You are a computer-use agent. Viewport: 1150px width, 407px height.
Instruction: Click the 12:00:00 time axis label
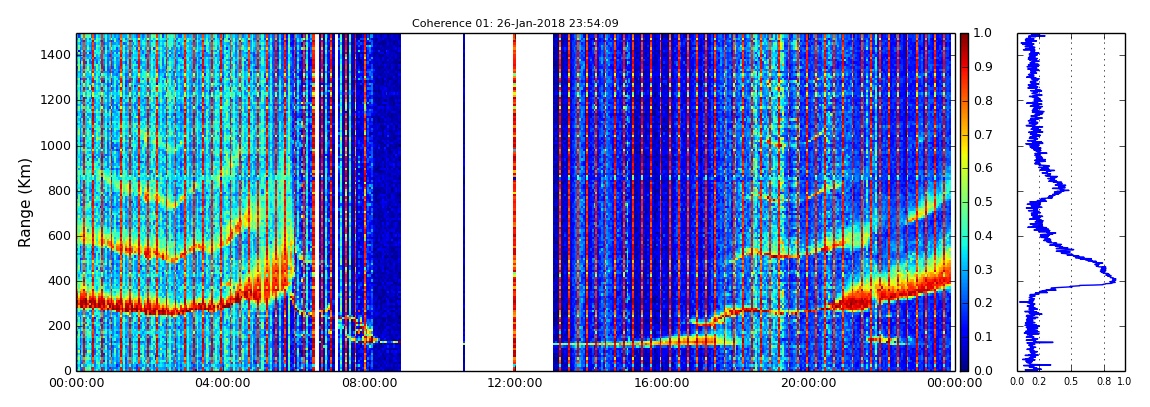(x=514, y=383)
